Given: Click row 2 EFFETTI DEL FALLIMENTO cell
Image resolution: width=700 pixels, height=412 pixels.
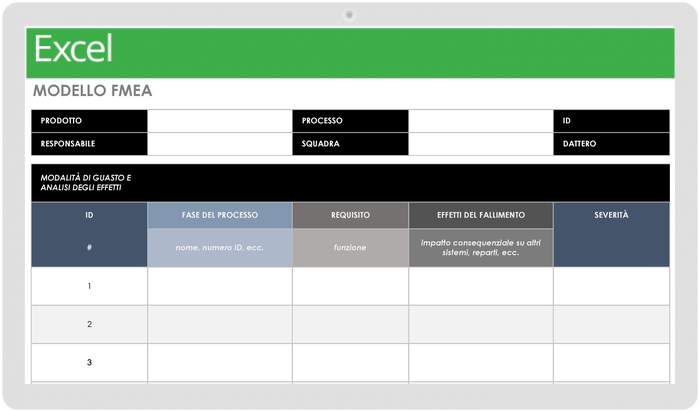Looking at the screenshot, I should [481, 325].
